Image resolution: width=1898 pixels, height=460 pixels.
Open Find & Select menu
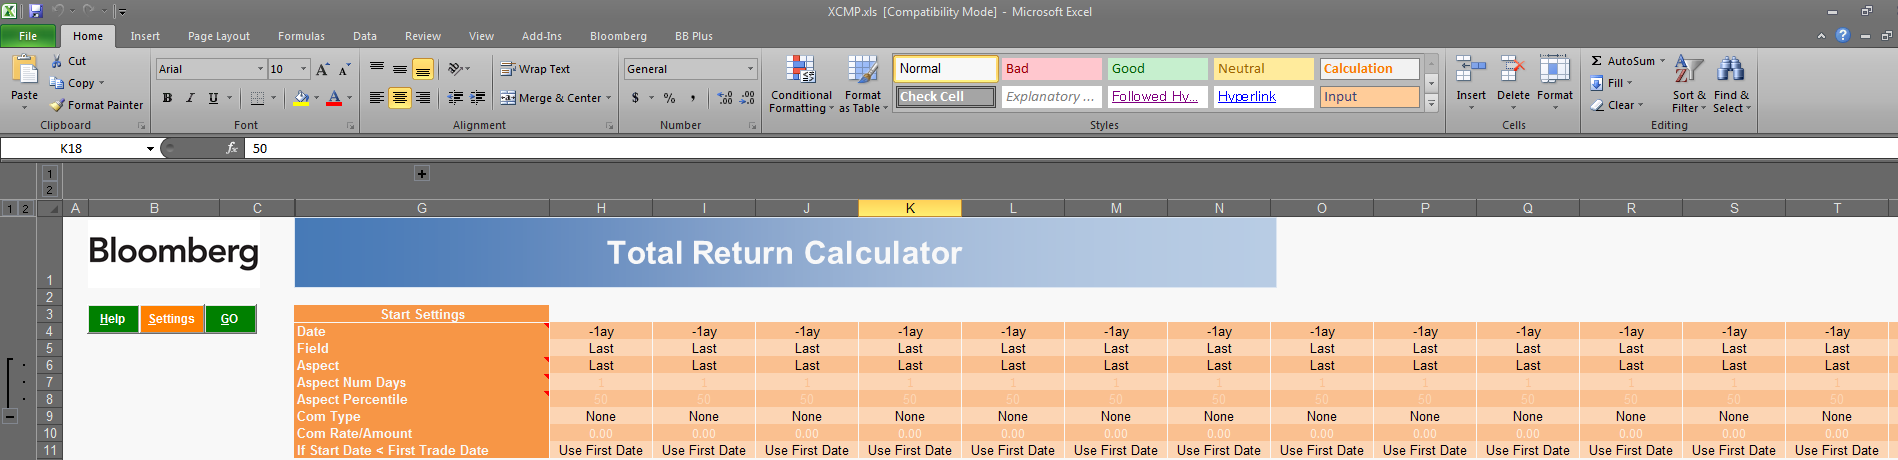(x=1731, y=84)
